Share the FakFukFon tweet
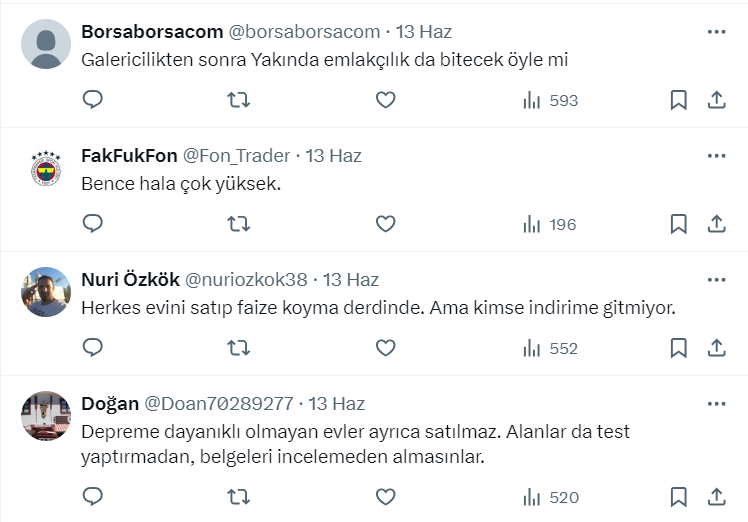The width and height of the screenshot is (748, 522). click(x=716, y=224)
